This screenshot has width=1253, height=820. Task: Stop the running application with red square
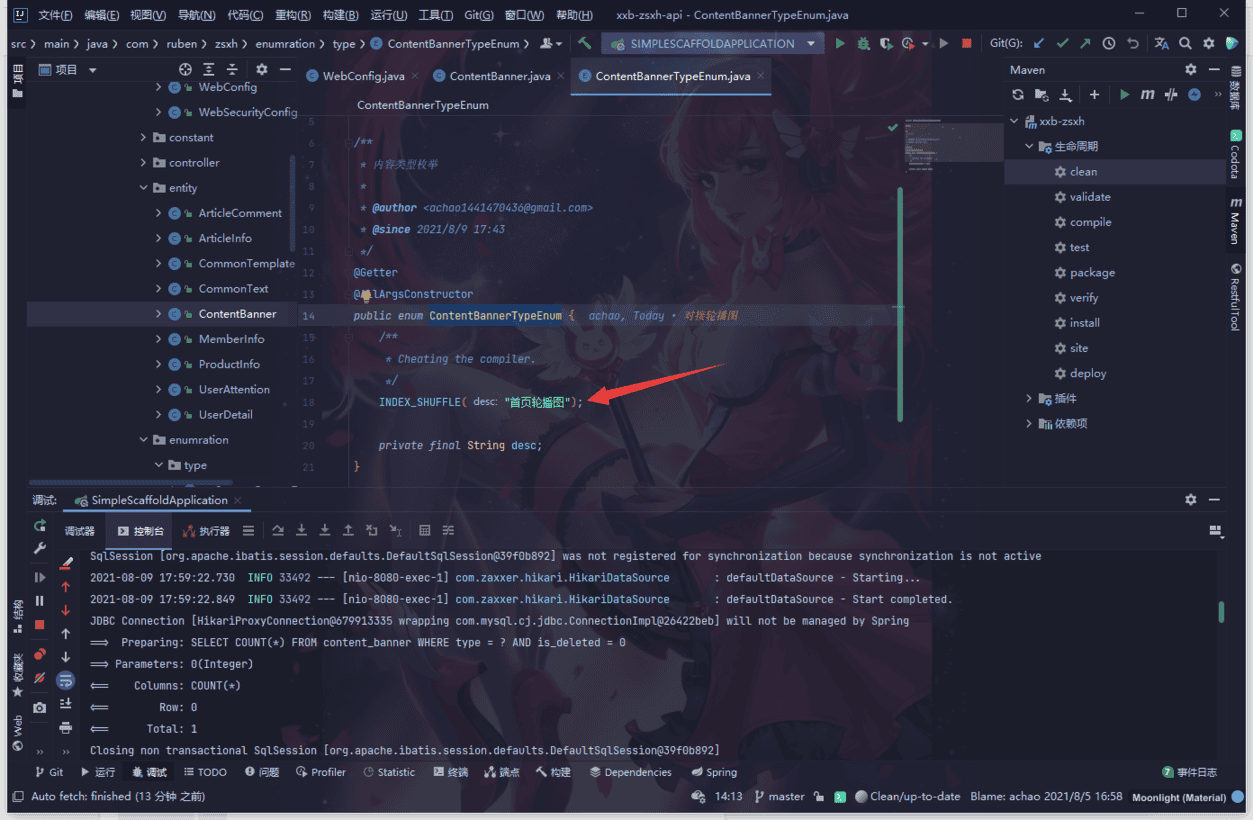pyautogui.click(x=966, y=44)
